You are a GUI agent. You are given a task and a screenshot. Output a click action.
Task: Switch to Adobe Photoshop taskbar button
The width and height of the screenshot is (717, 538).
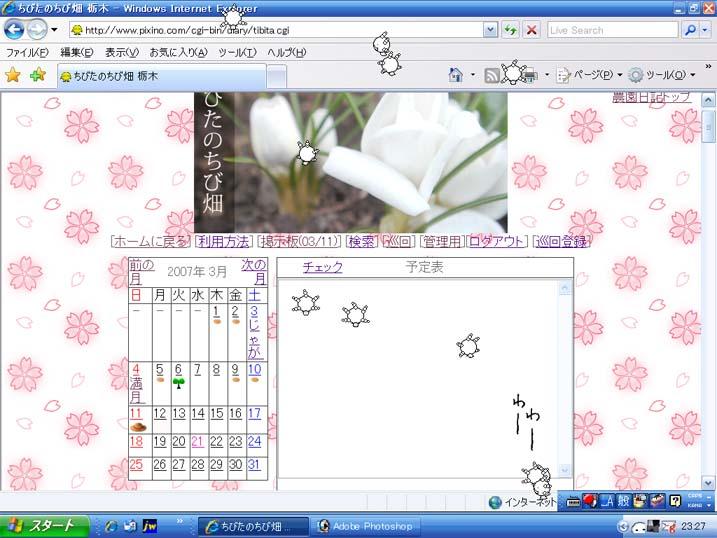point(366,527)
